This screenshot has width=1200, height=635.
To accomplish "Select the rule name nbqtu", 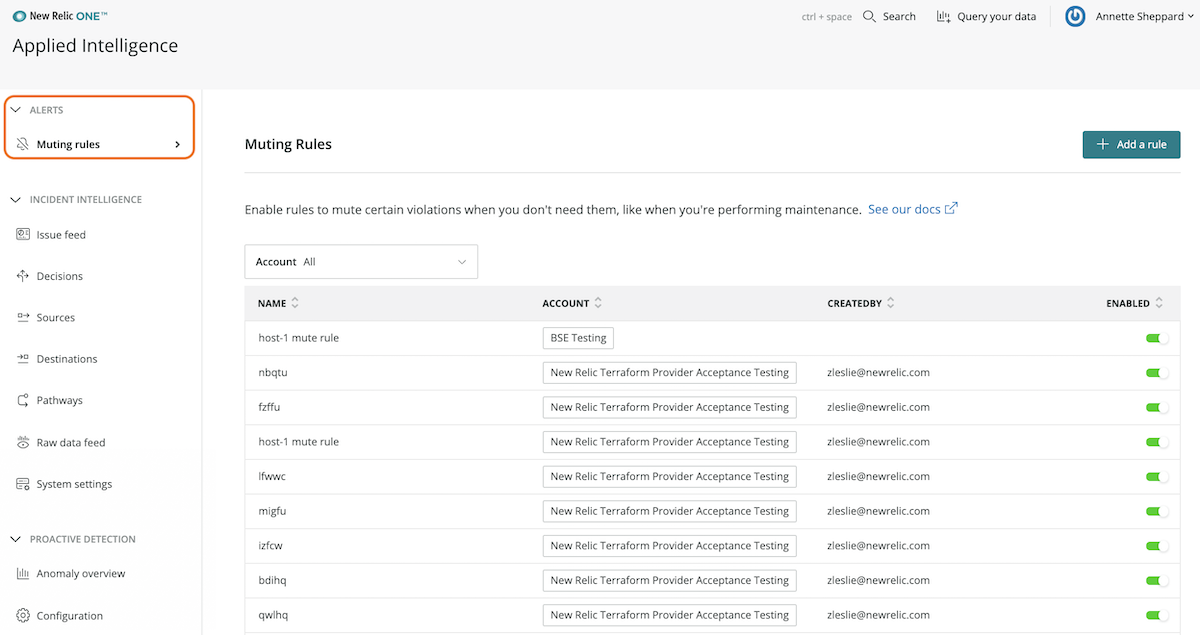I will tap(273, 373).
